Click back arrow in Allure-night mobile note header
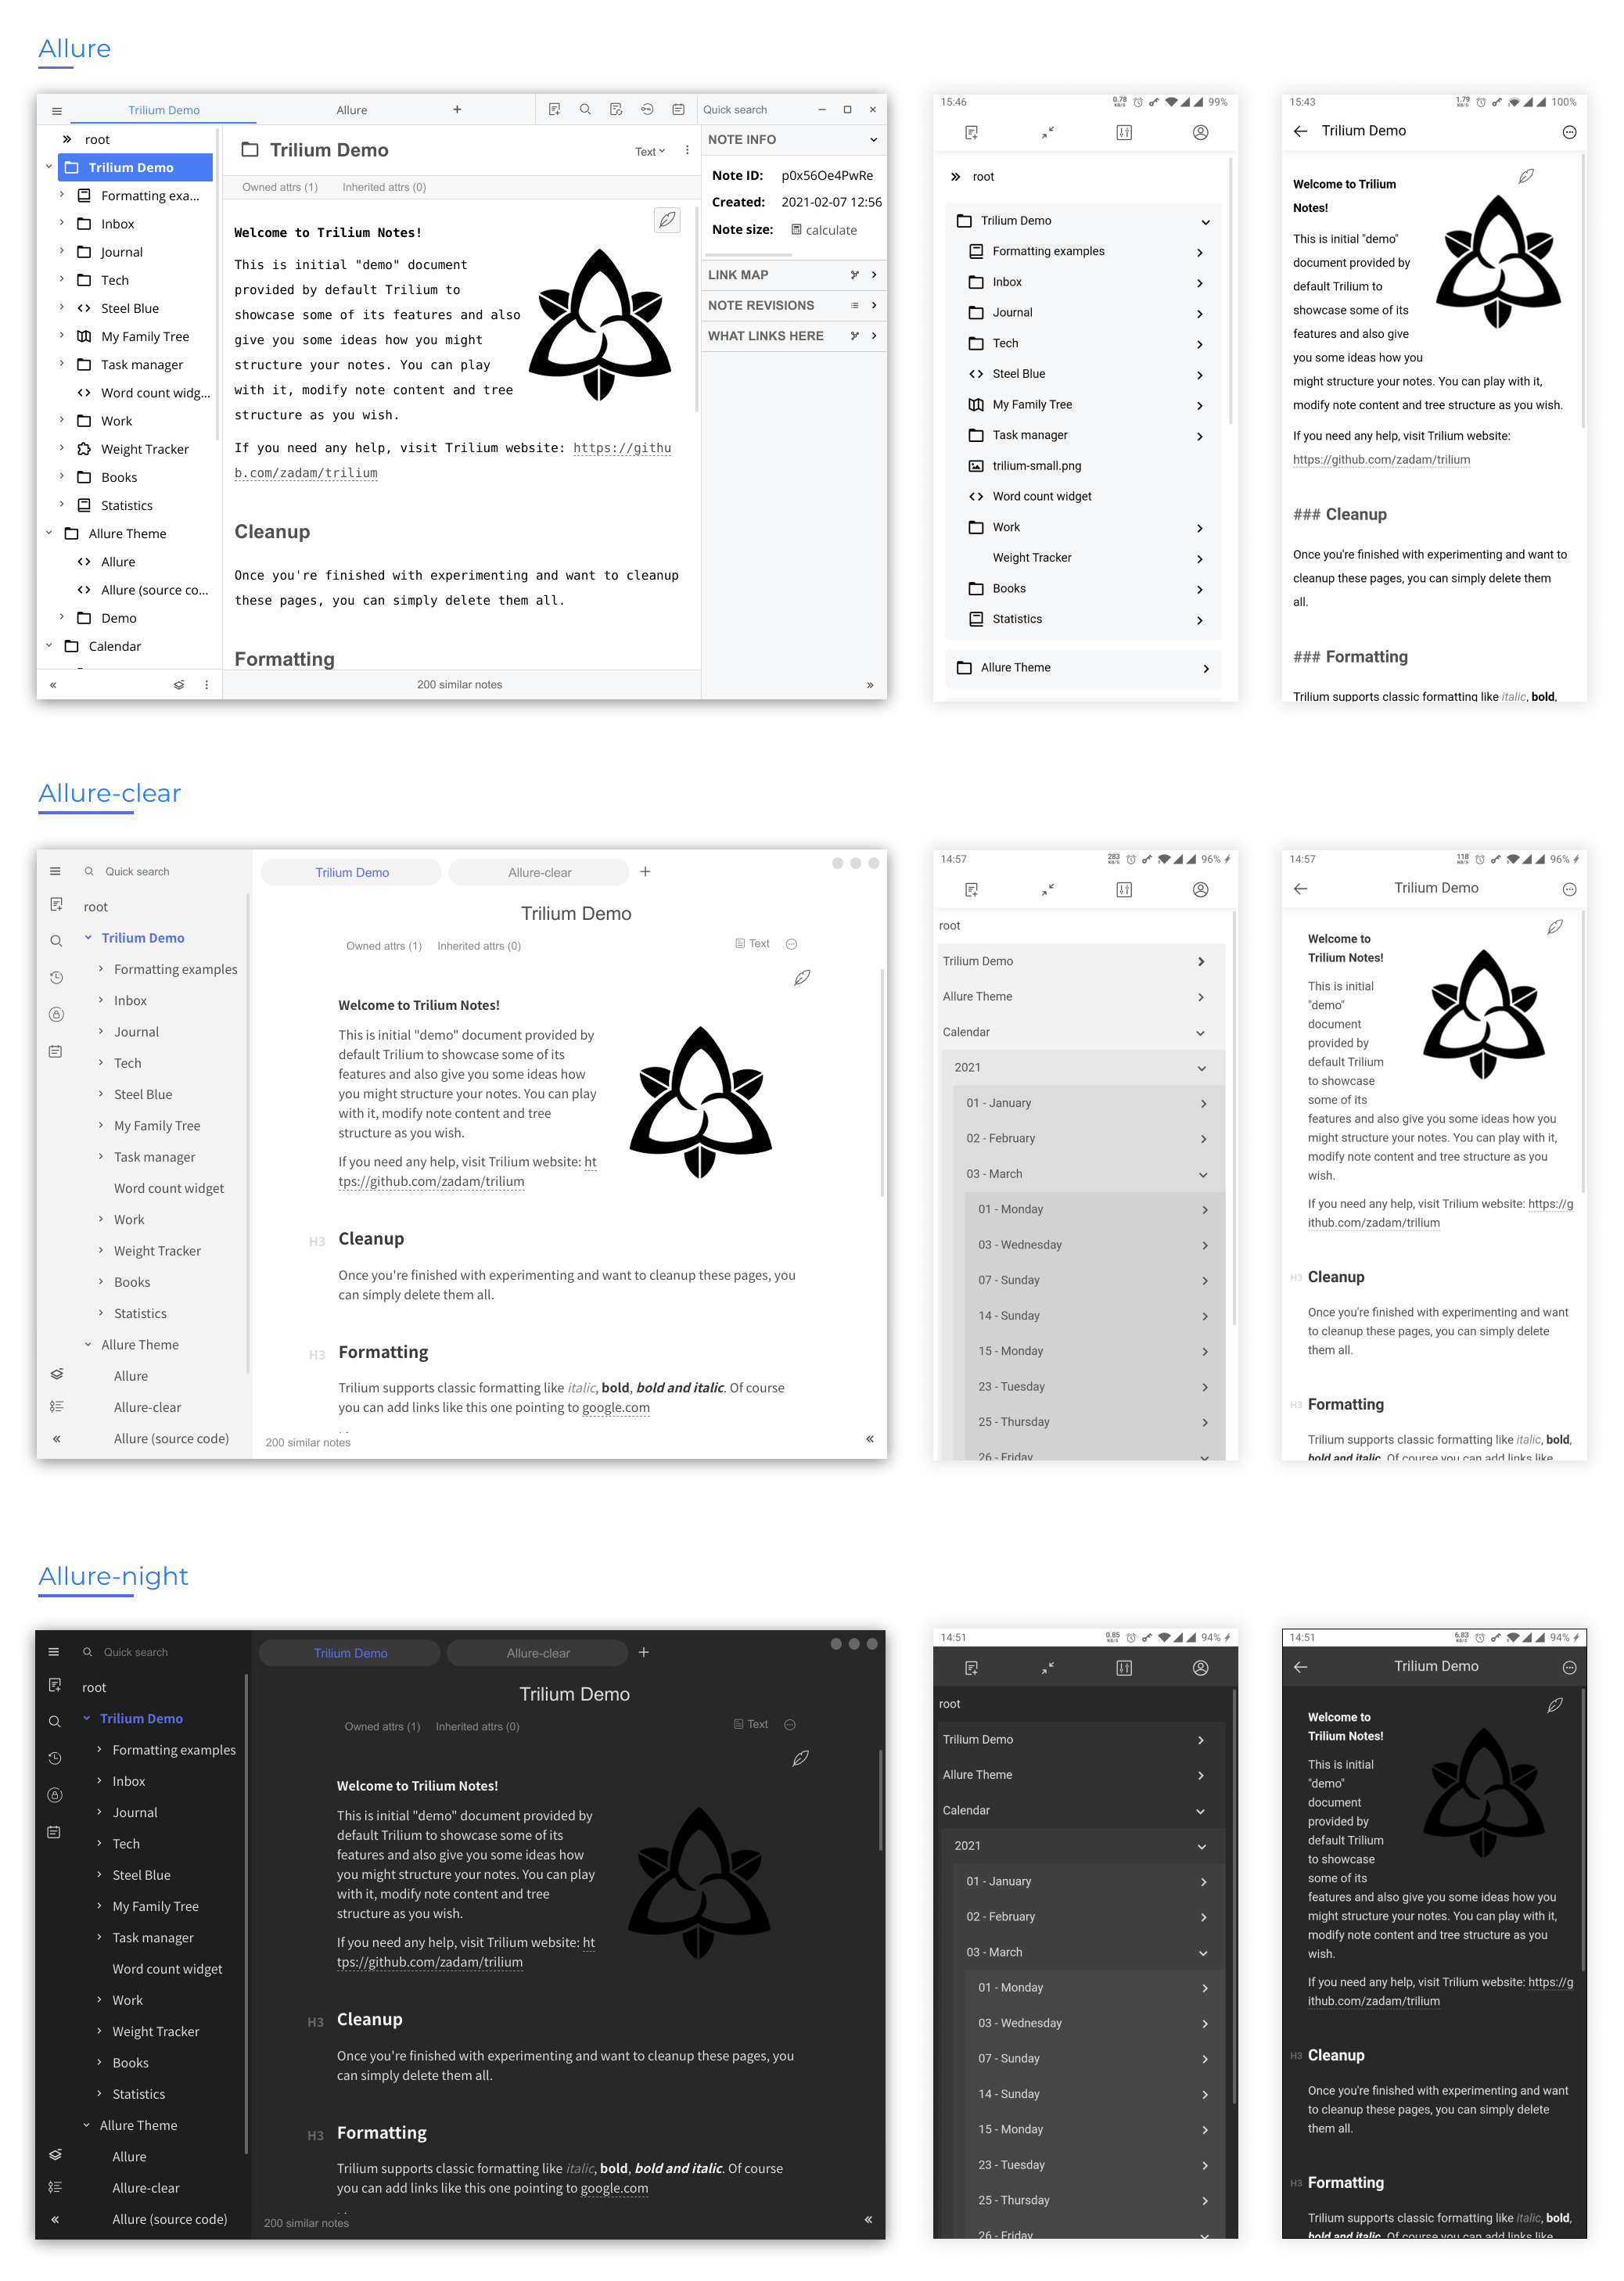Image resolution: width=1624 pixels, height=2281 pixels. coord(1300,1667)
